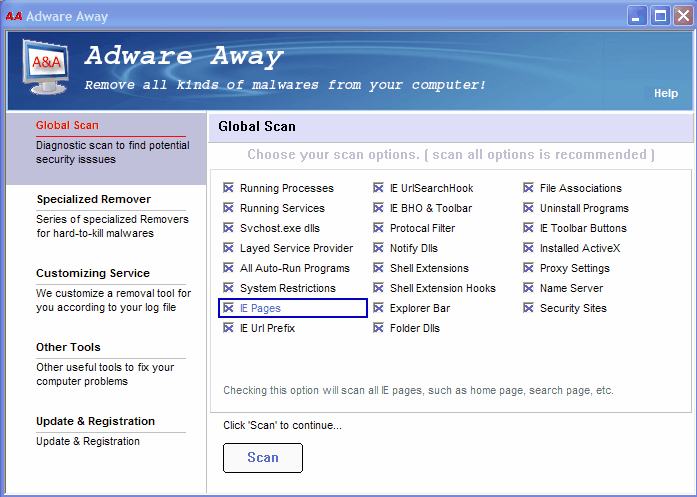Select Customizing Service in sidebar

pos(93,273)
